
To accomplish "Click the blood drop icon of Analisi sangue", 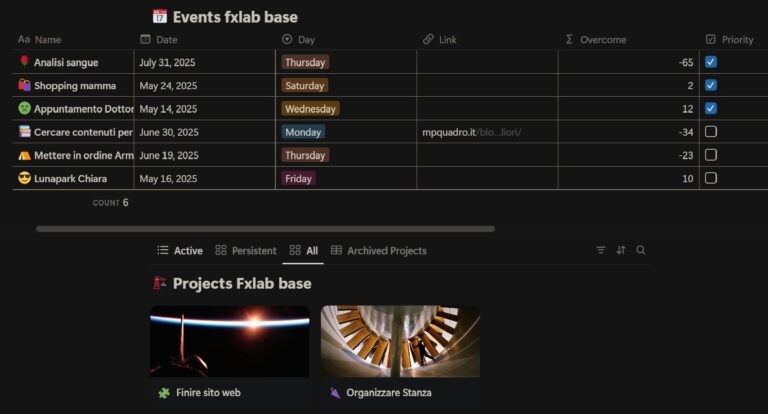I will click(24, 62).
